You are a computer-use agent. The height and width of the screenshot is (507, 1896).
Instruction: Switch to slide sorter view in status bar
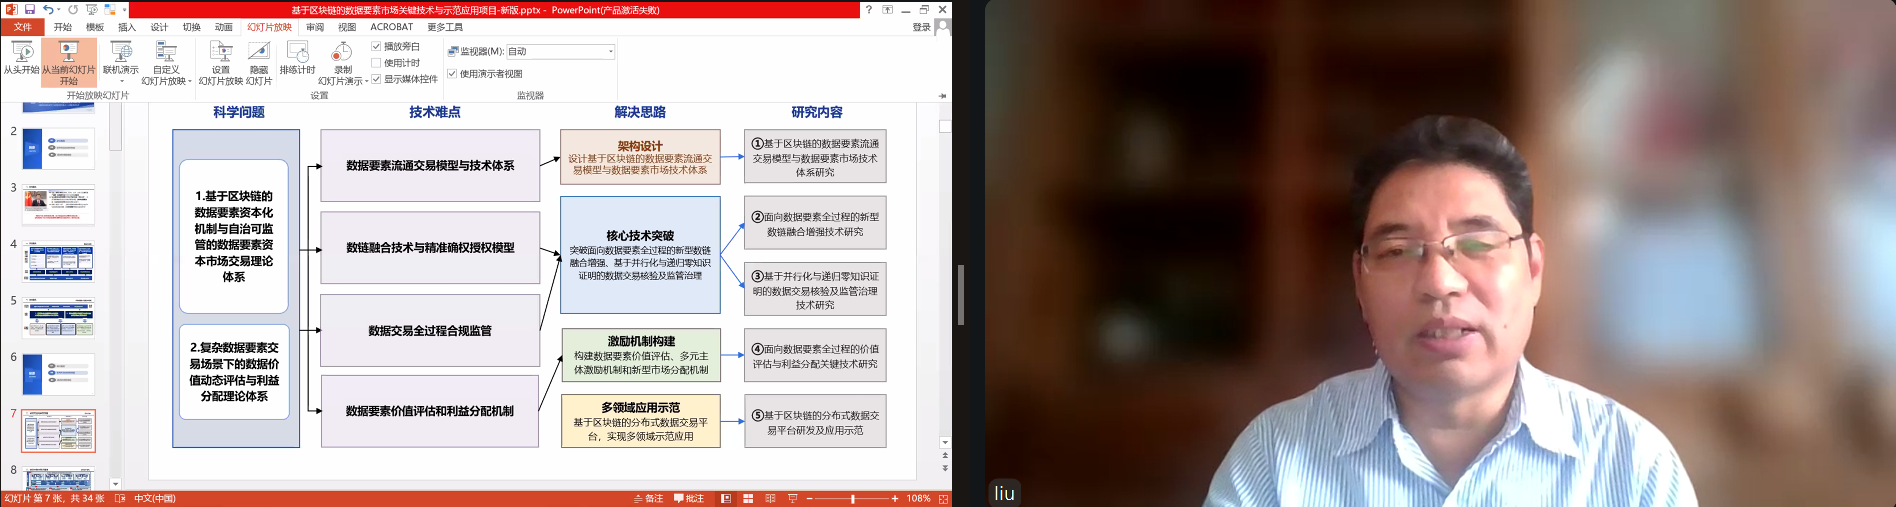point(748,498)
